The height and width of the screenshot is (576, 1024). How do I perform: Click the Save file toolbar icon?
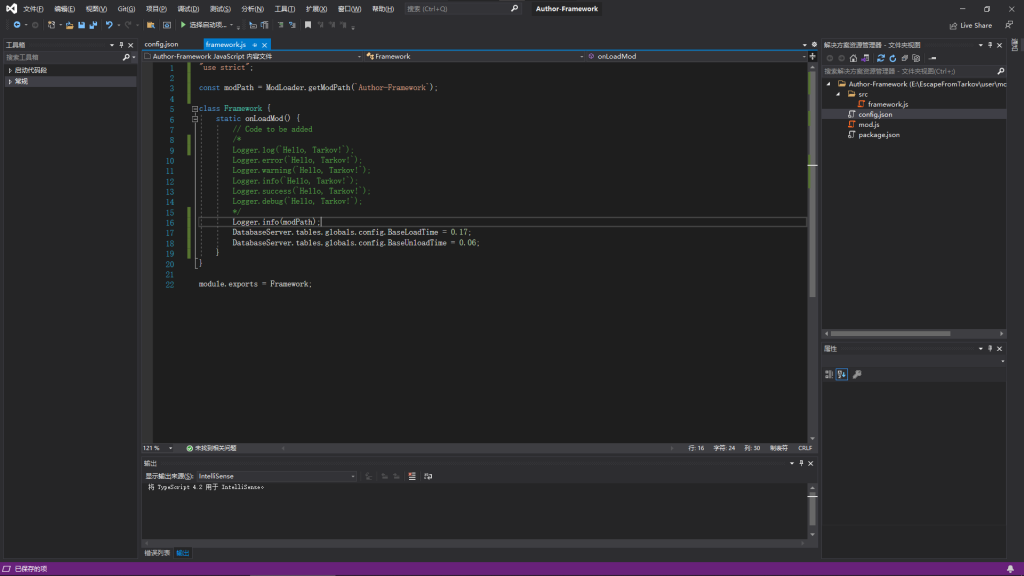(x=82, y=25)
